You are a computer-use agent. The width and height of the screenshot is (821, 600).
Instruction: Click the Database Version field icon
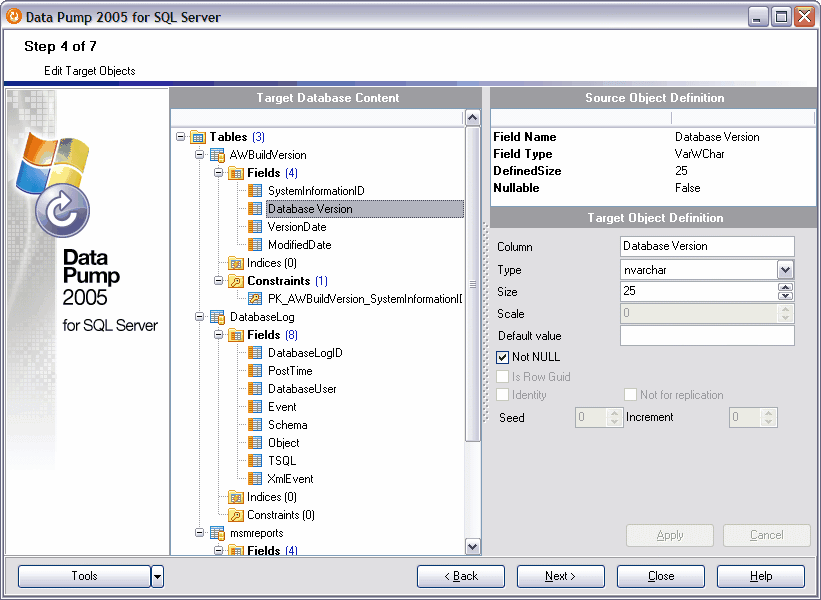tap(255, 209)
